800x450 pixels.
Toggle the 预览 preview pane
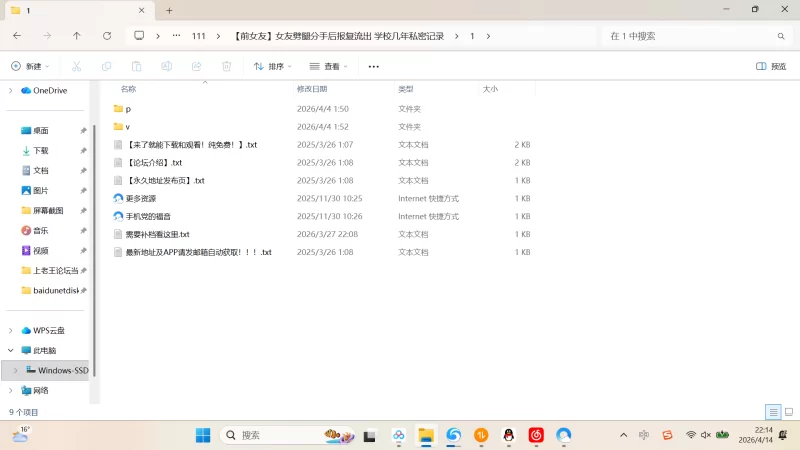(770, 66)
